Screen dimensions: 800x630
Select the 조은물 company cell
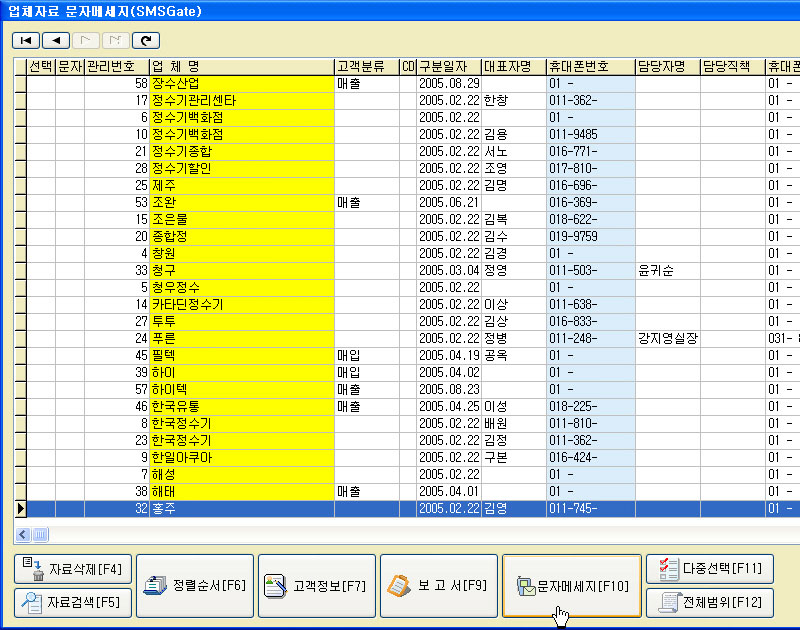coord(242,220)
